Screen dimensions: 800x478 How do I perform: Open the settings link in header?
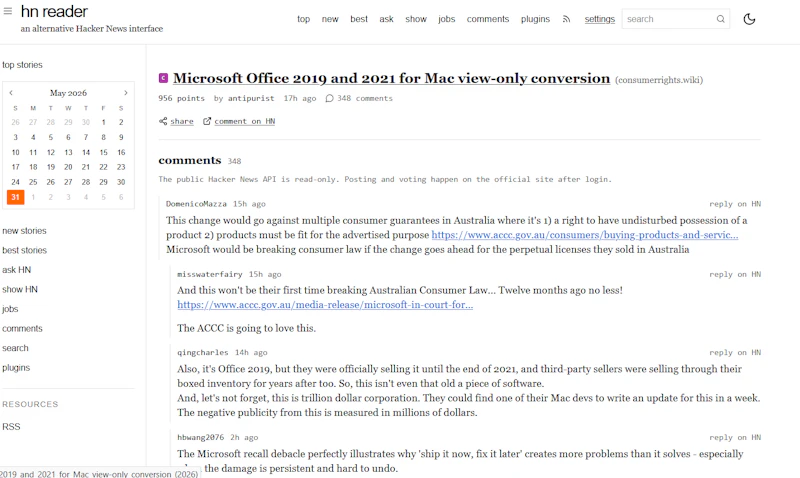[x=599, y=19]
